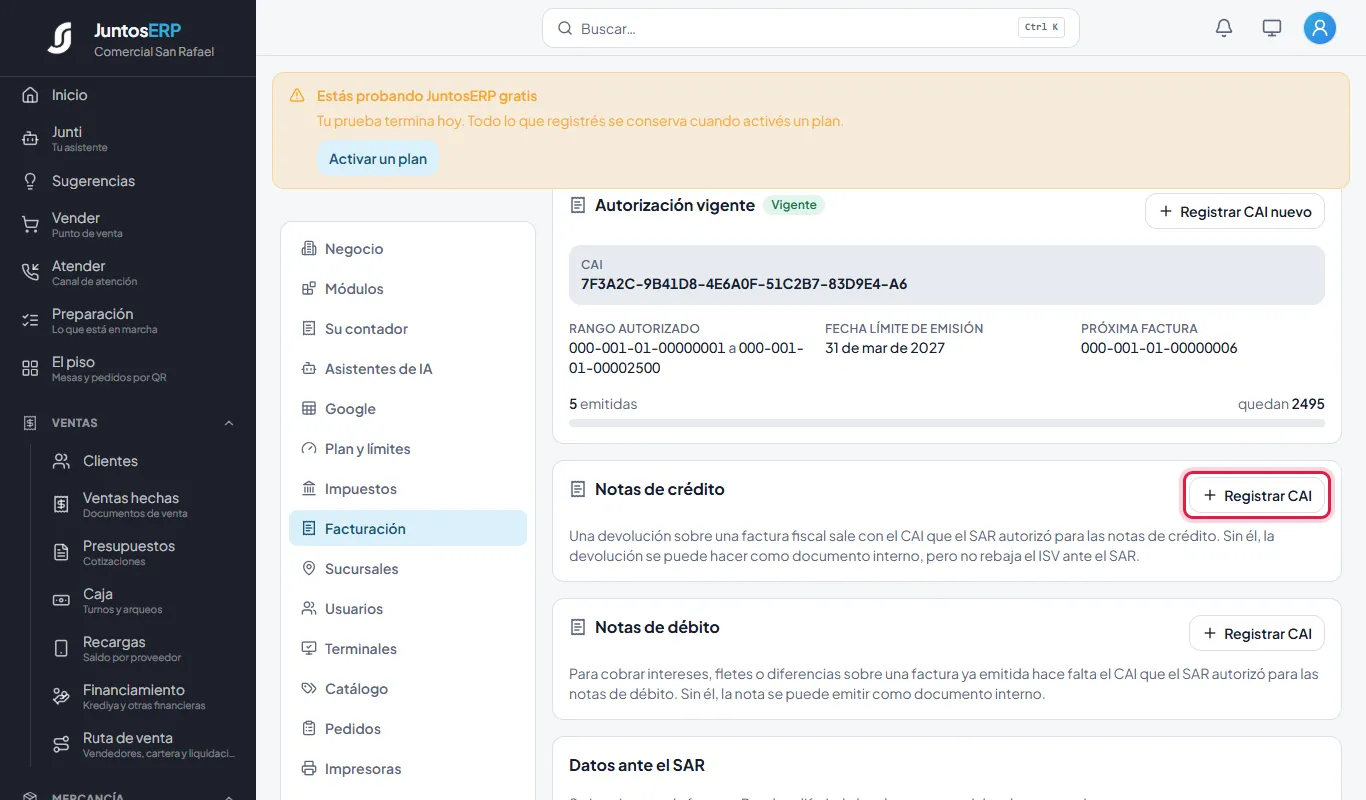This screenshot has height=800, width=1366.
Task: Open the notifications bell
Action: coord(1224,28)
